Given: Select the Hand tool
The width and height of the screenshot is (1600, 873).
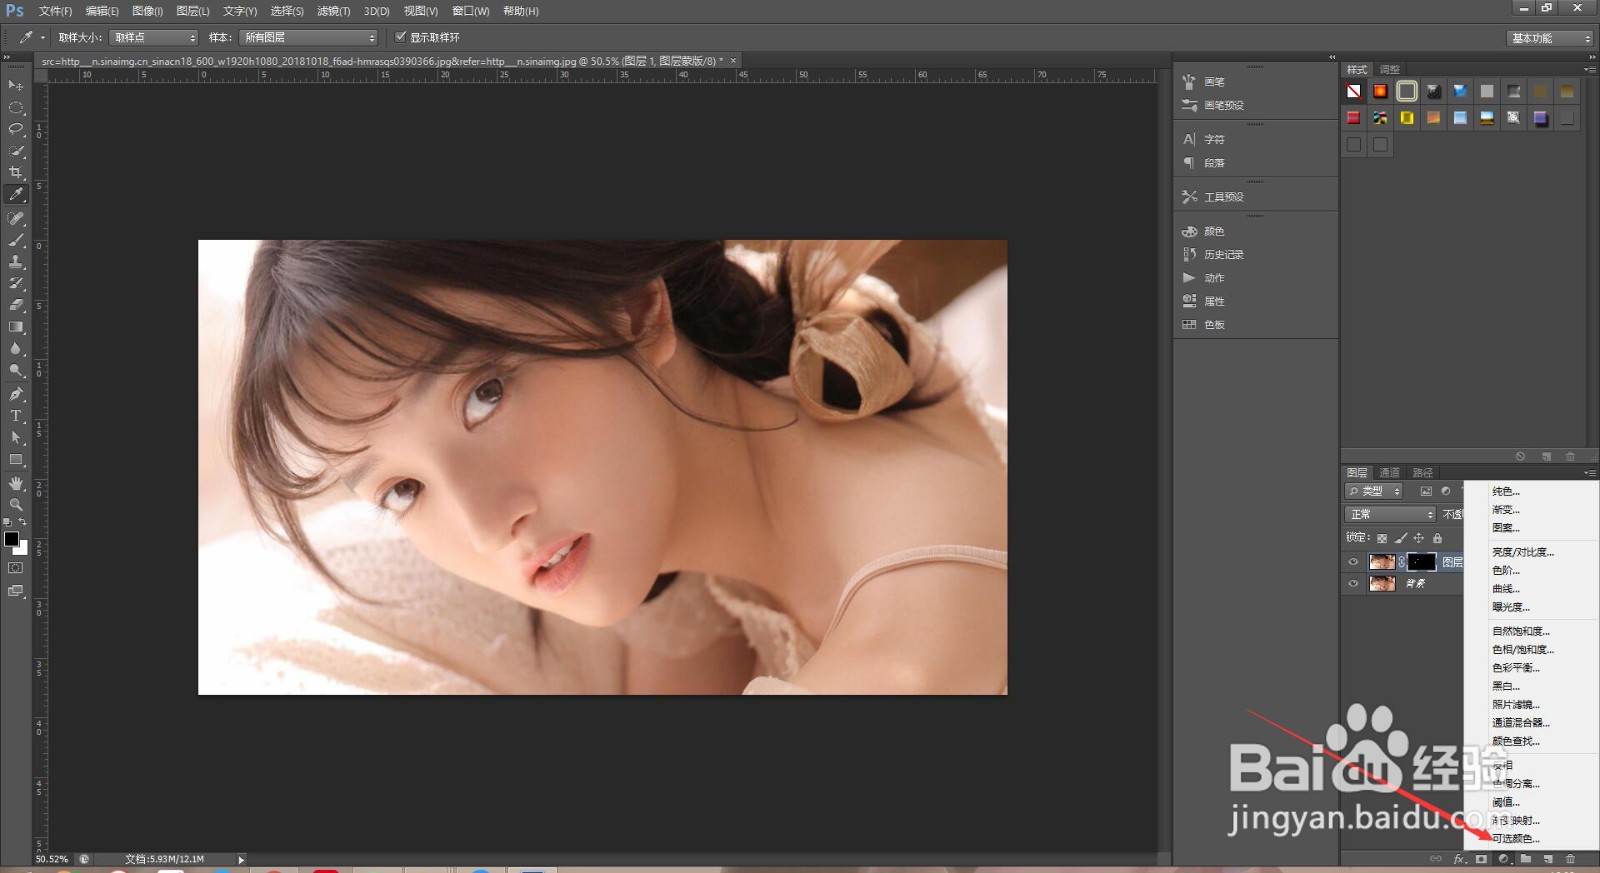Looking at the screenshot, I should pyautogui.click(x=16, y=483).
